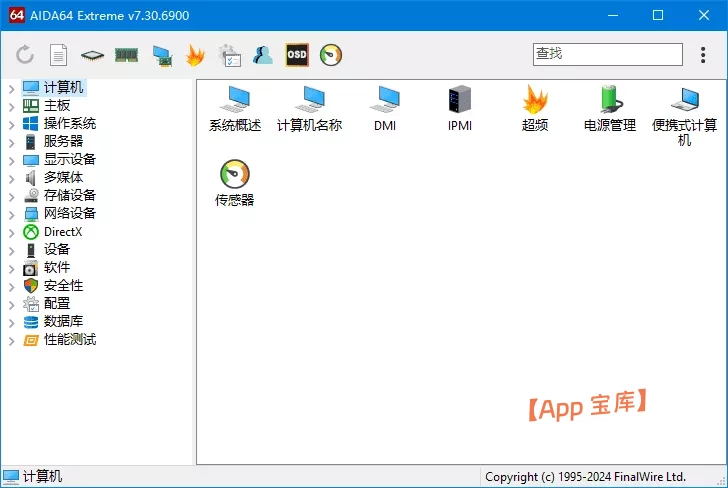
Task: Click the sensor gauge toolbar icon
Action: coord(331,55)
